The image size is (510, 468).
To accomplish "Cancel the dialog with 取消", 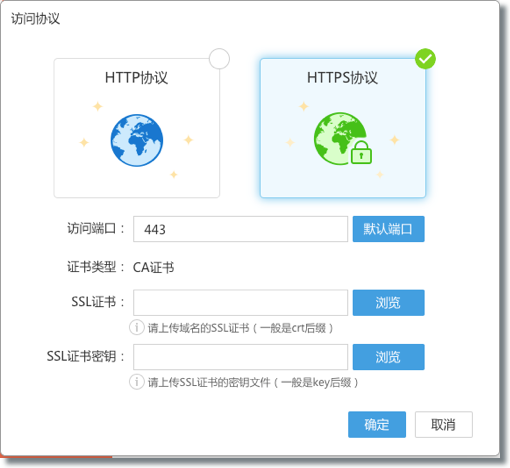I will point(444,424).
